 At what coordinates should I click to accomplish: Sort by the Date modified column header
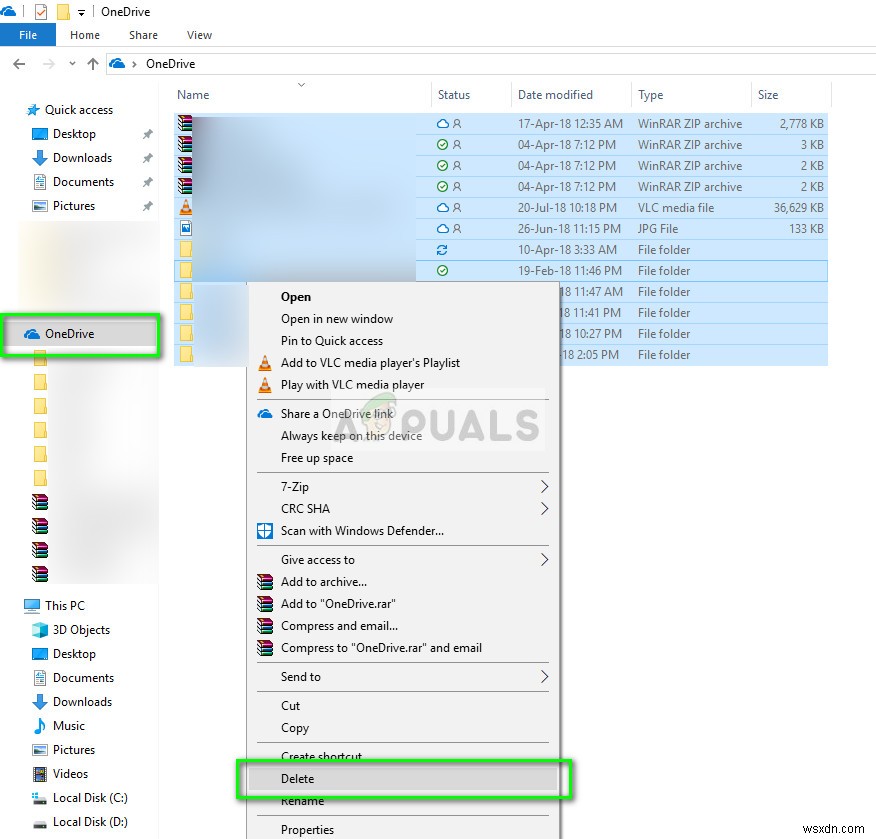pos(555,95)
